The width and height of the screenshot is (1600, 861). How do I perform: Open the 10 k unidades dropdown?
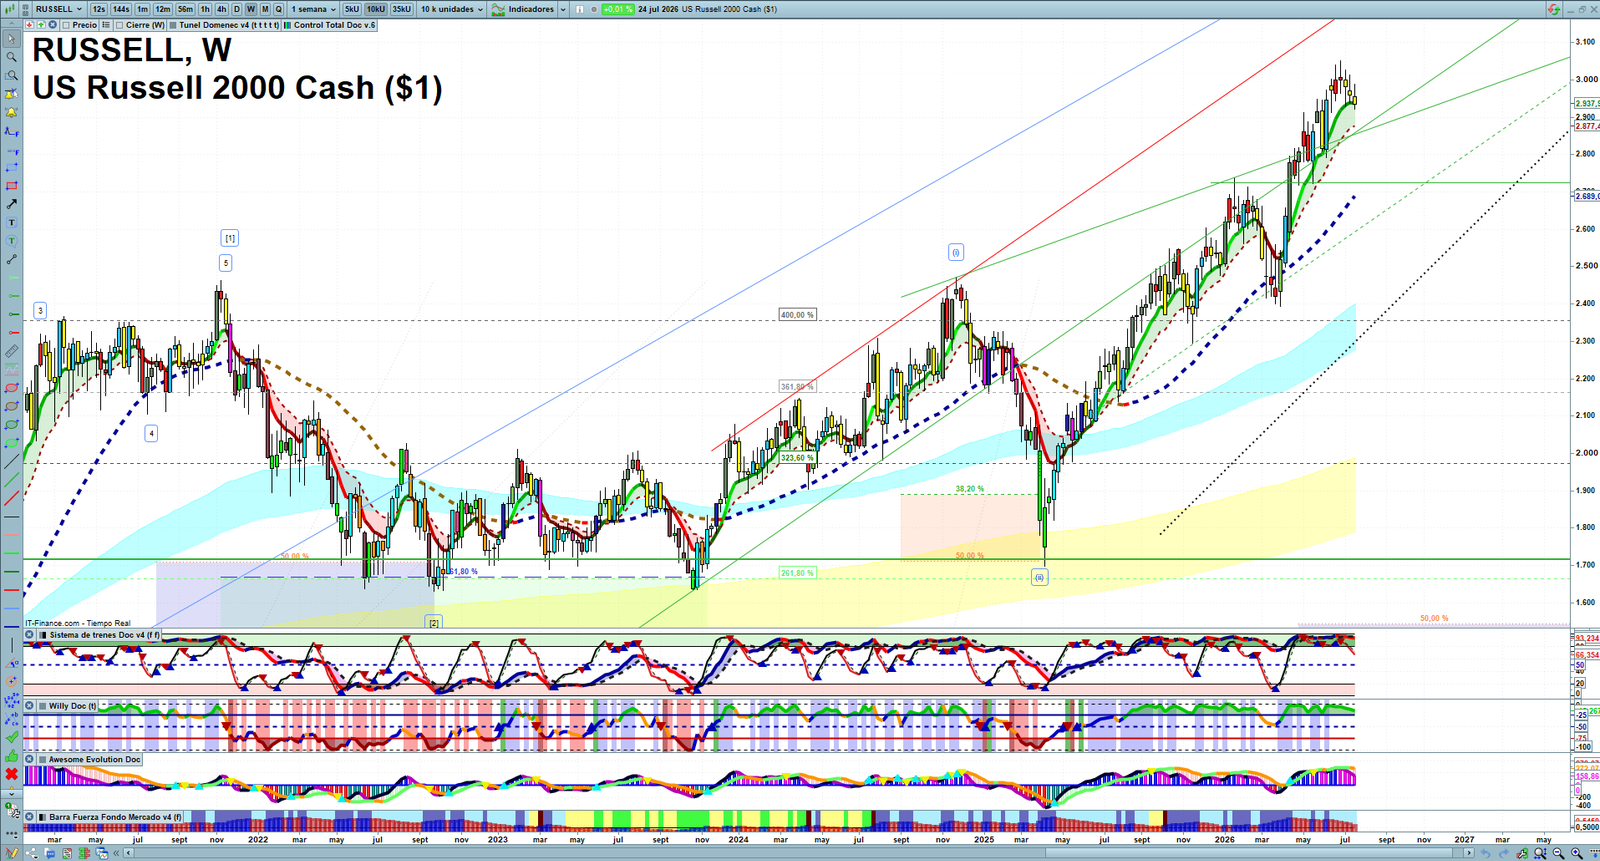[x=452, y=9]
